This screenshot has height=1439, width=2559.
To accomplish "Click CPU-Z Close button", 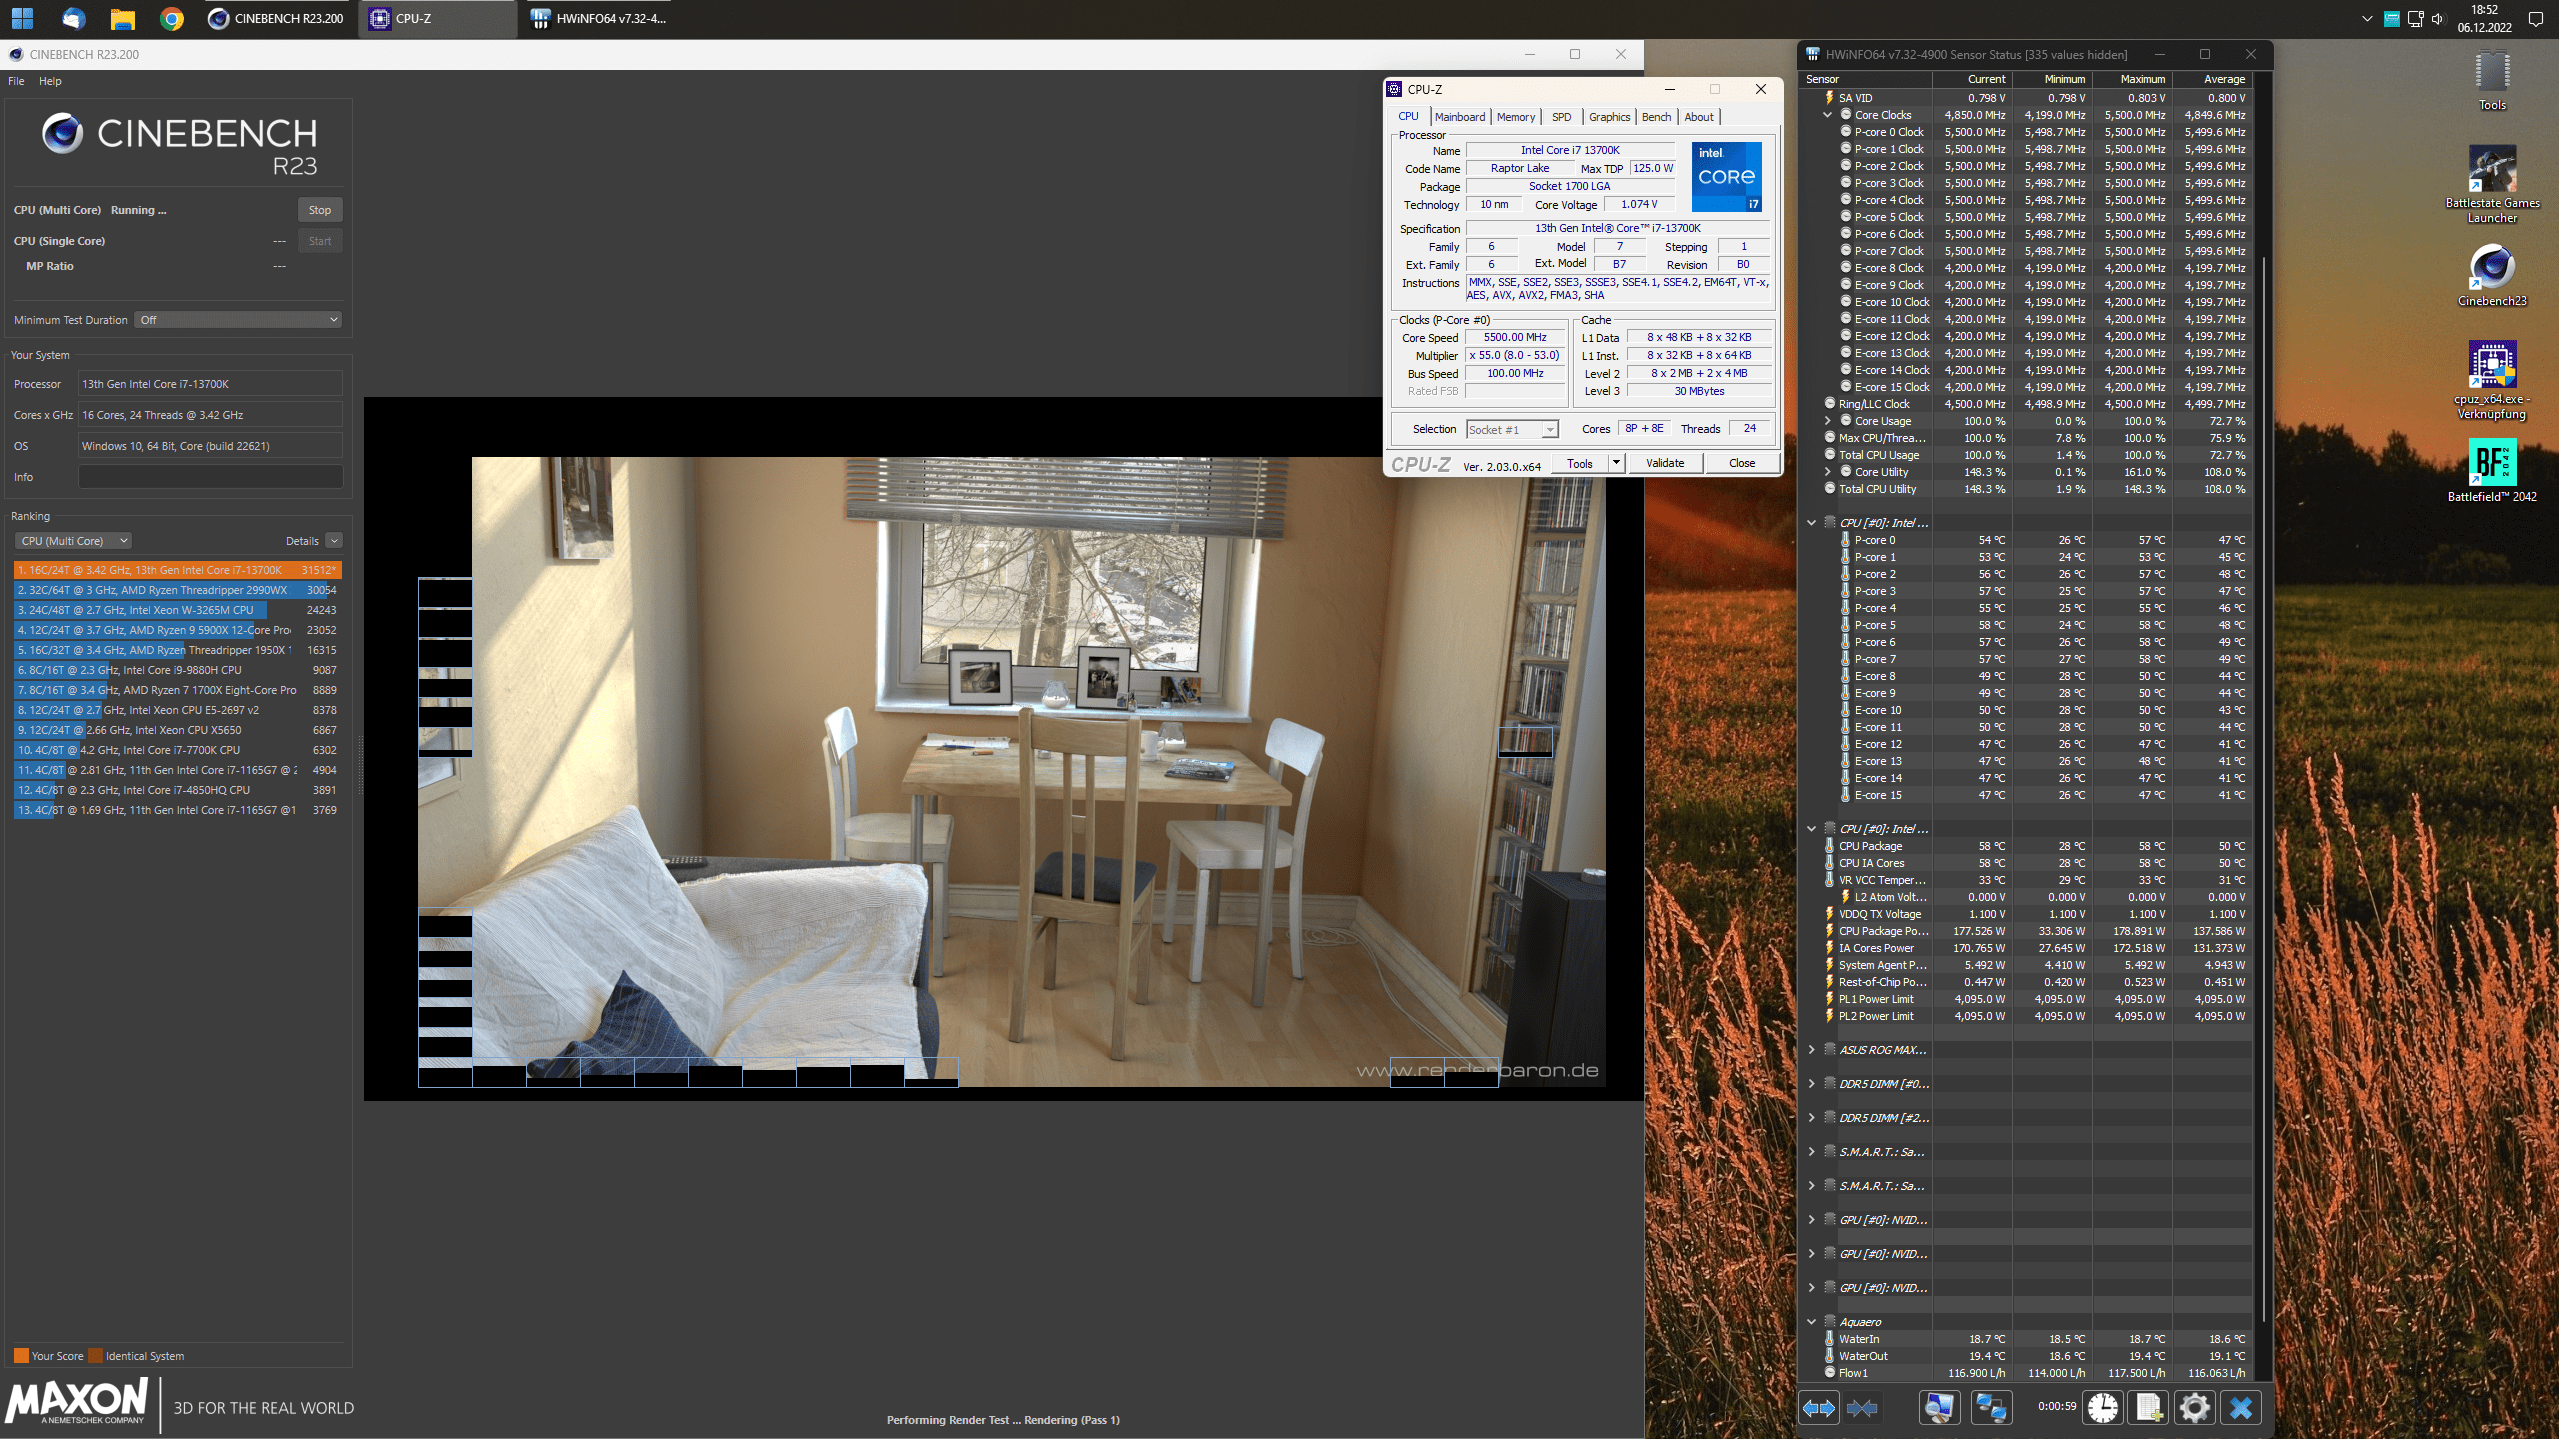I will (1742, 463).
